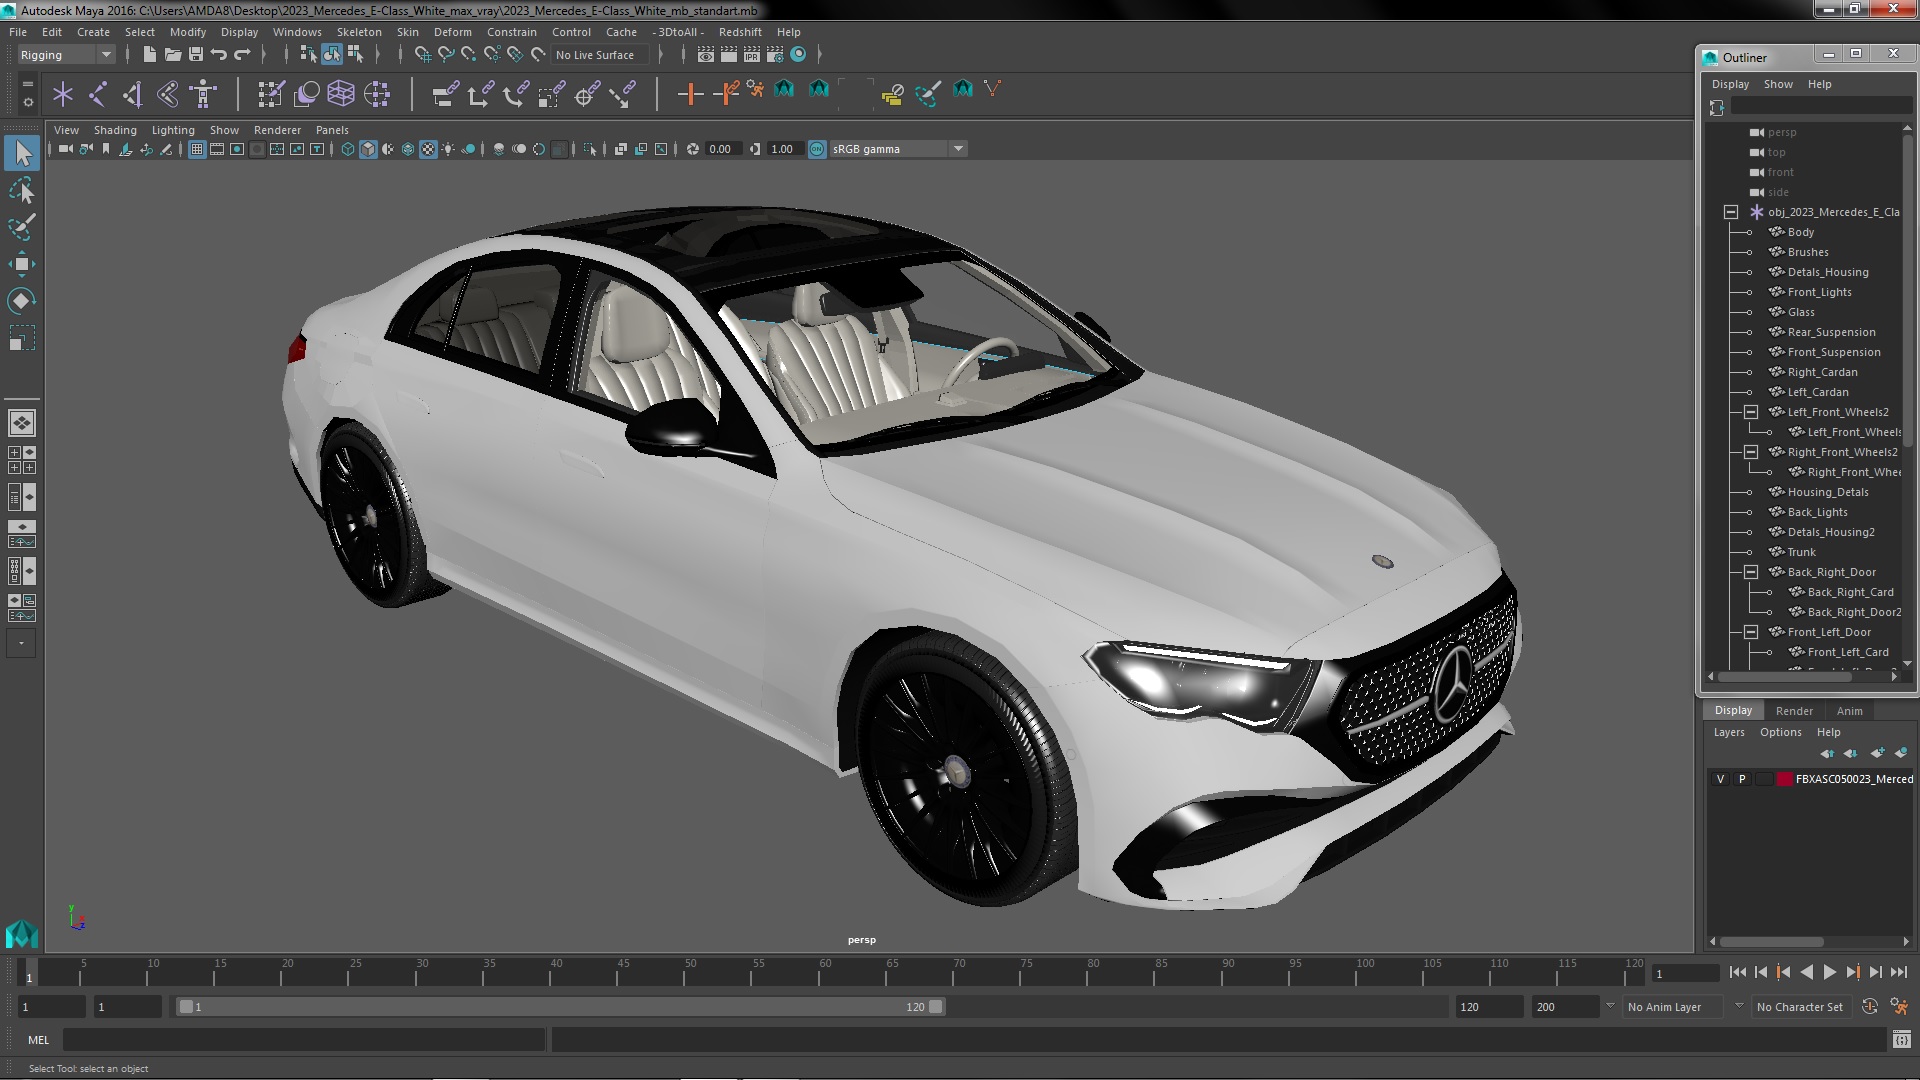
Task: Click the Redo arrow icon
Action: (x=243, y=54)
